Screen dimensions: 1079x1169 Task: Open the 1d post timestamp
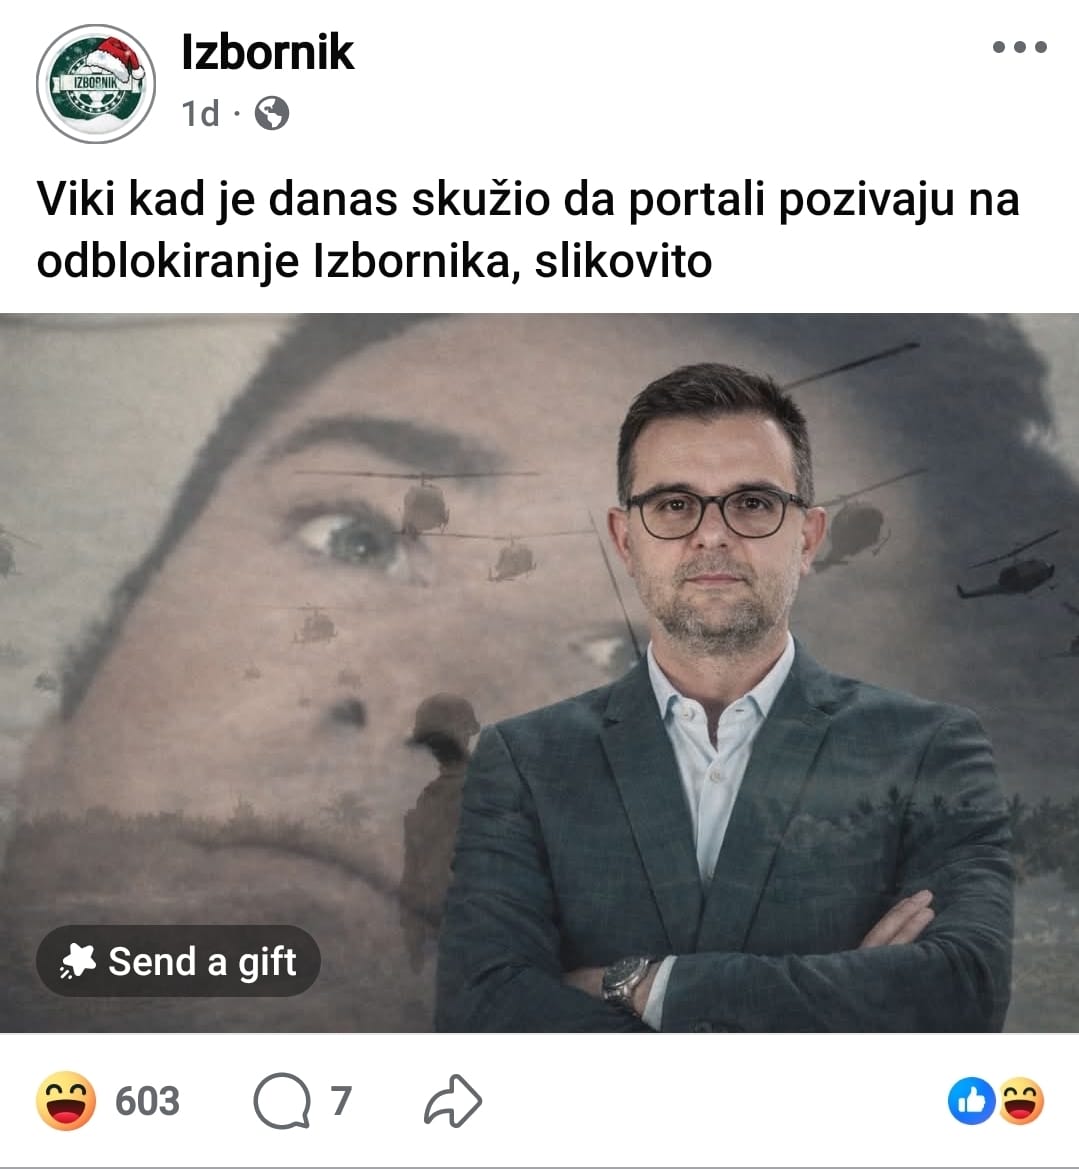tap(201, 114)
